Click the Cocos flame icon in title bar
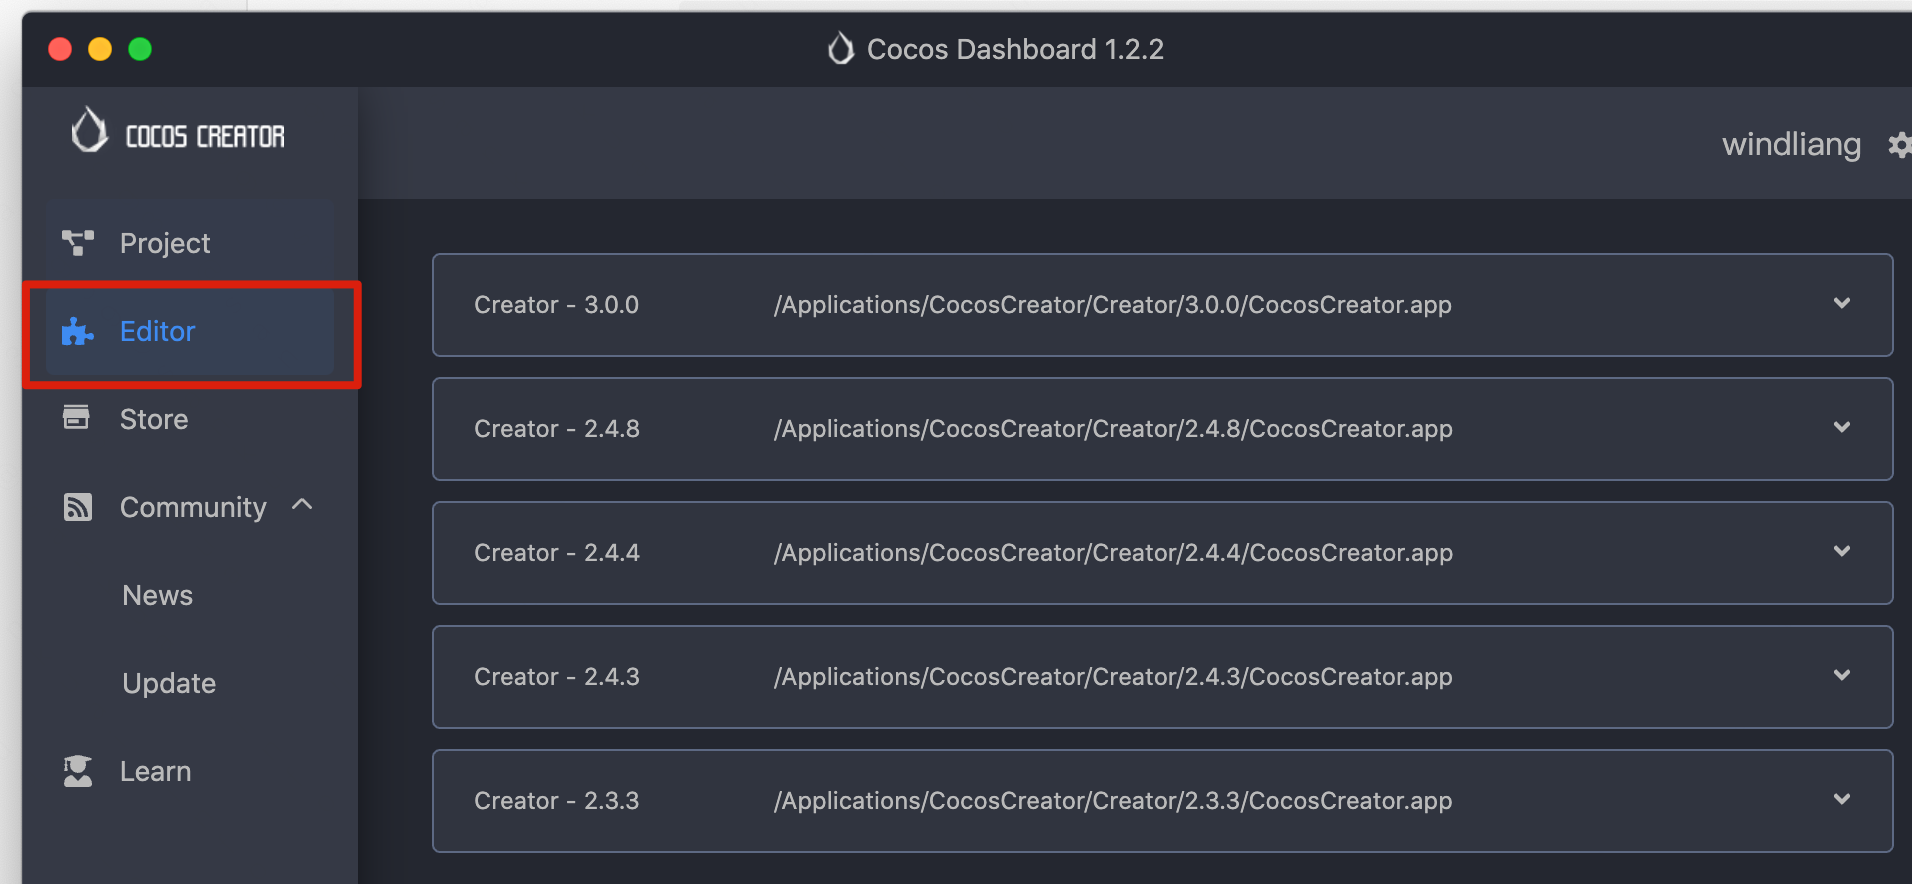 click(x=841, y=48)
